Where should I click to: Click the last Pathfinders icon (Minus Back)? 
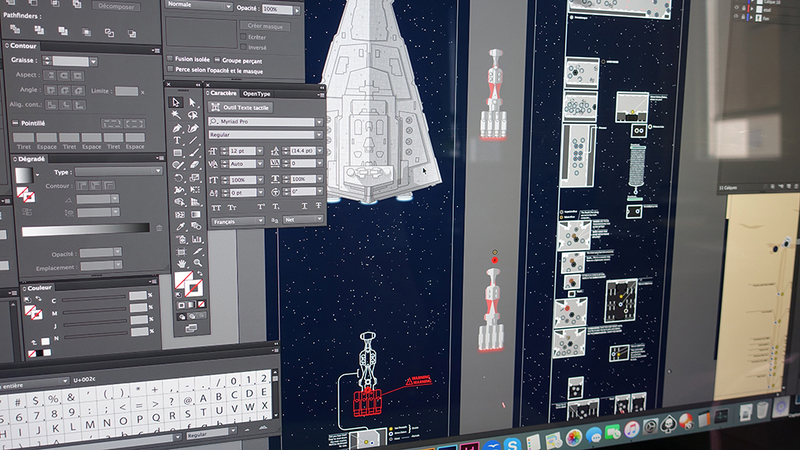pos(132,34)
